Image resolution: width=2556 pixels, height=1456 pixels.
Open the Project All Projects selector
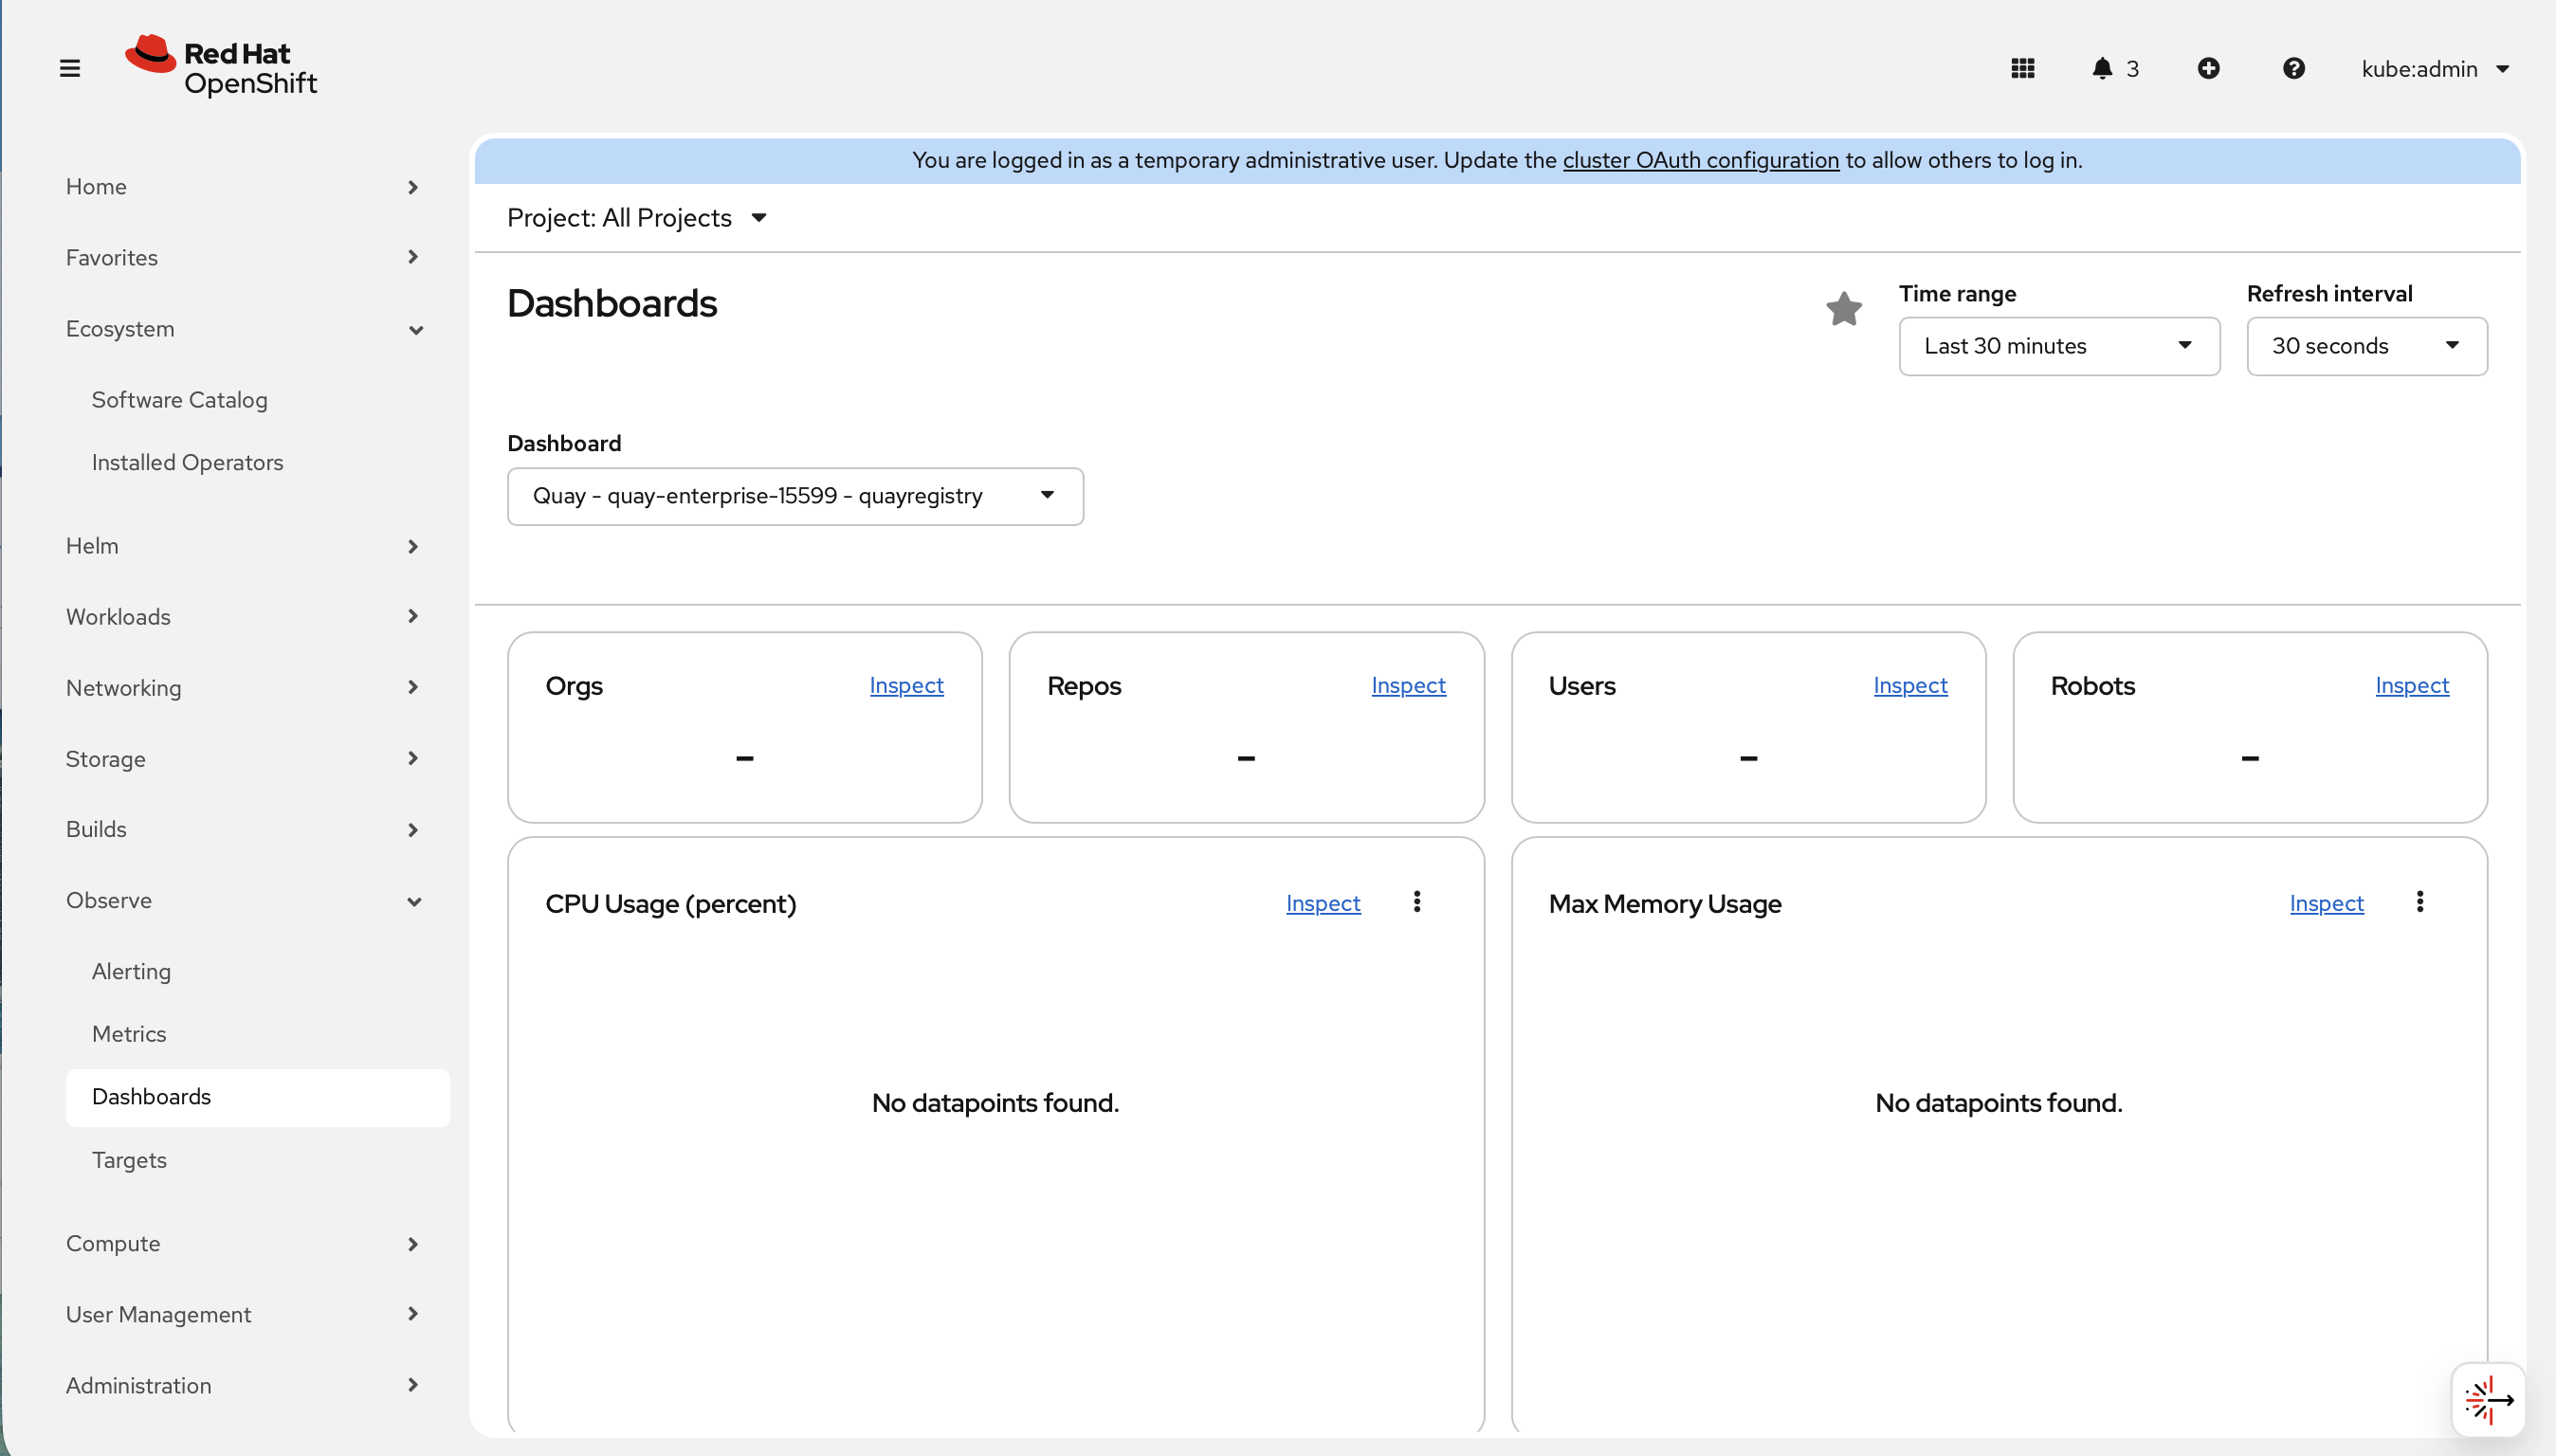636,218
